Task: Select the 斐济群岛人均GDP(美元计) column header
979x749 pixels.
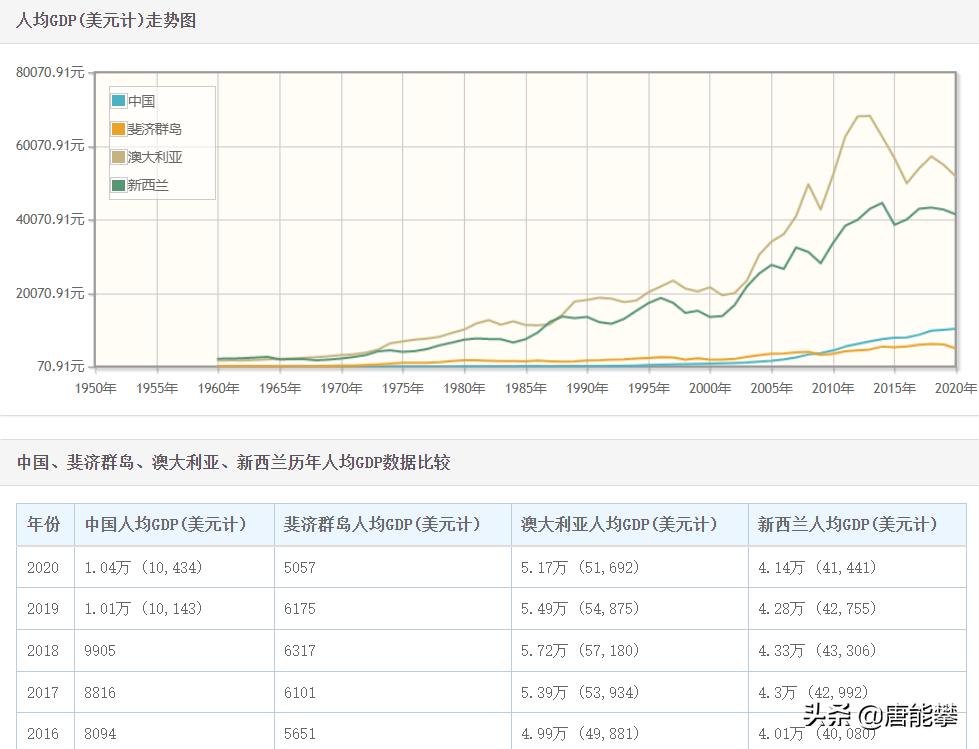Action: (381, 524)
